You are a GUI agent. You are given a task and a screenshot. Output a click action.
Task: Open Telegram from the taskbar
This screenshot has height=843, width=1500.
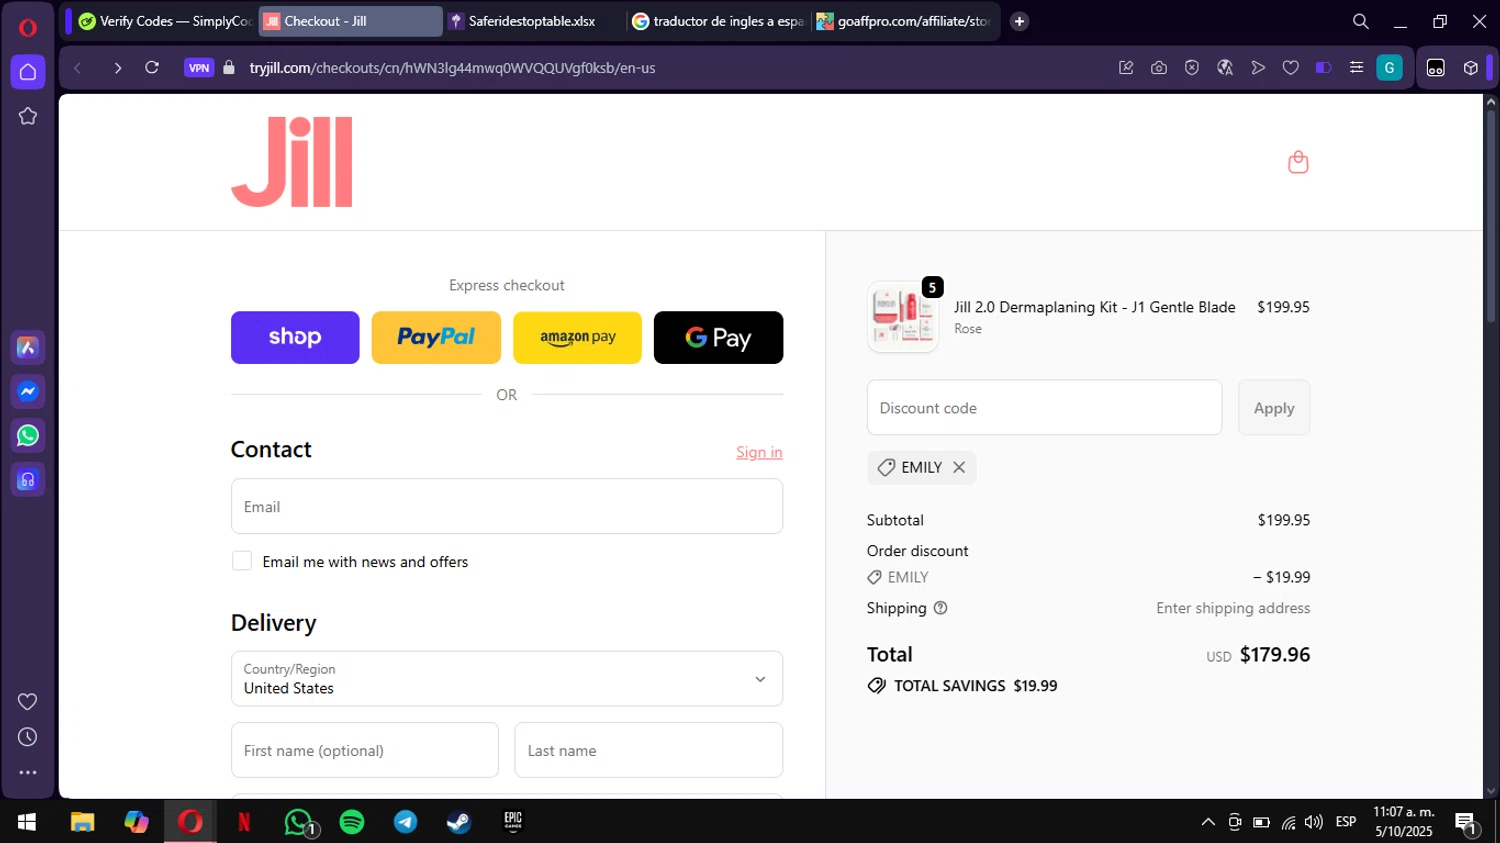pyautogui.click(x=406, y=822)
